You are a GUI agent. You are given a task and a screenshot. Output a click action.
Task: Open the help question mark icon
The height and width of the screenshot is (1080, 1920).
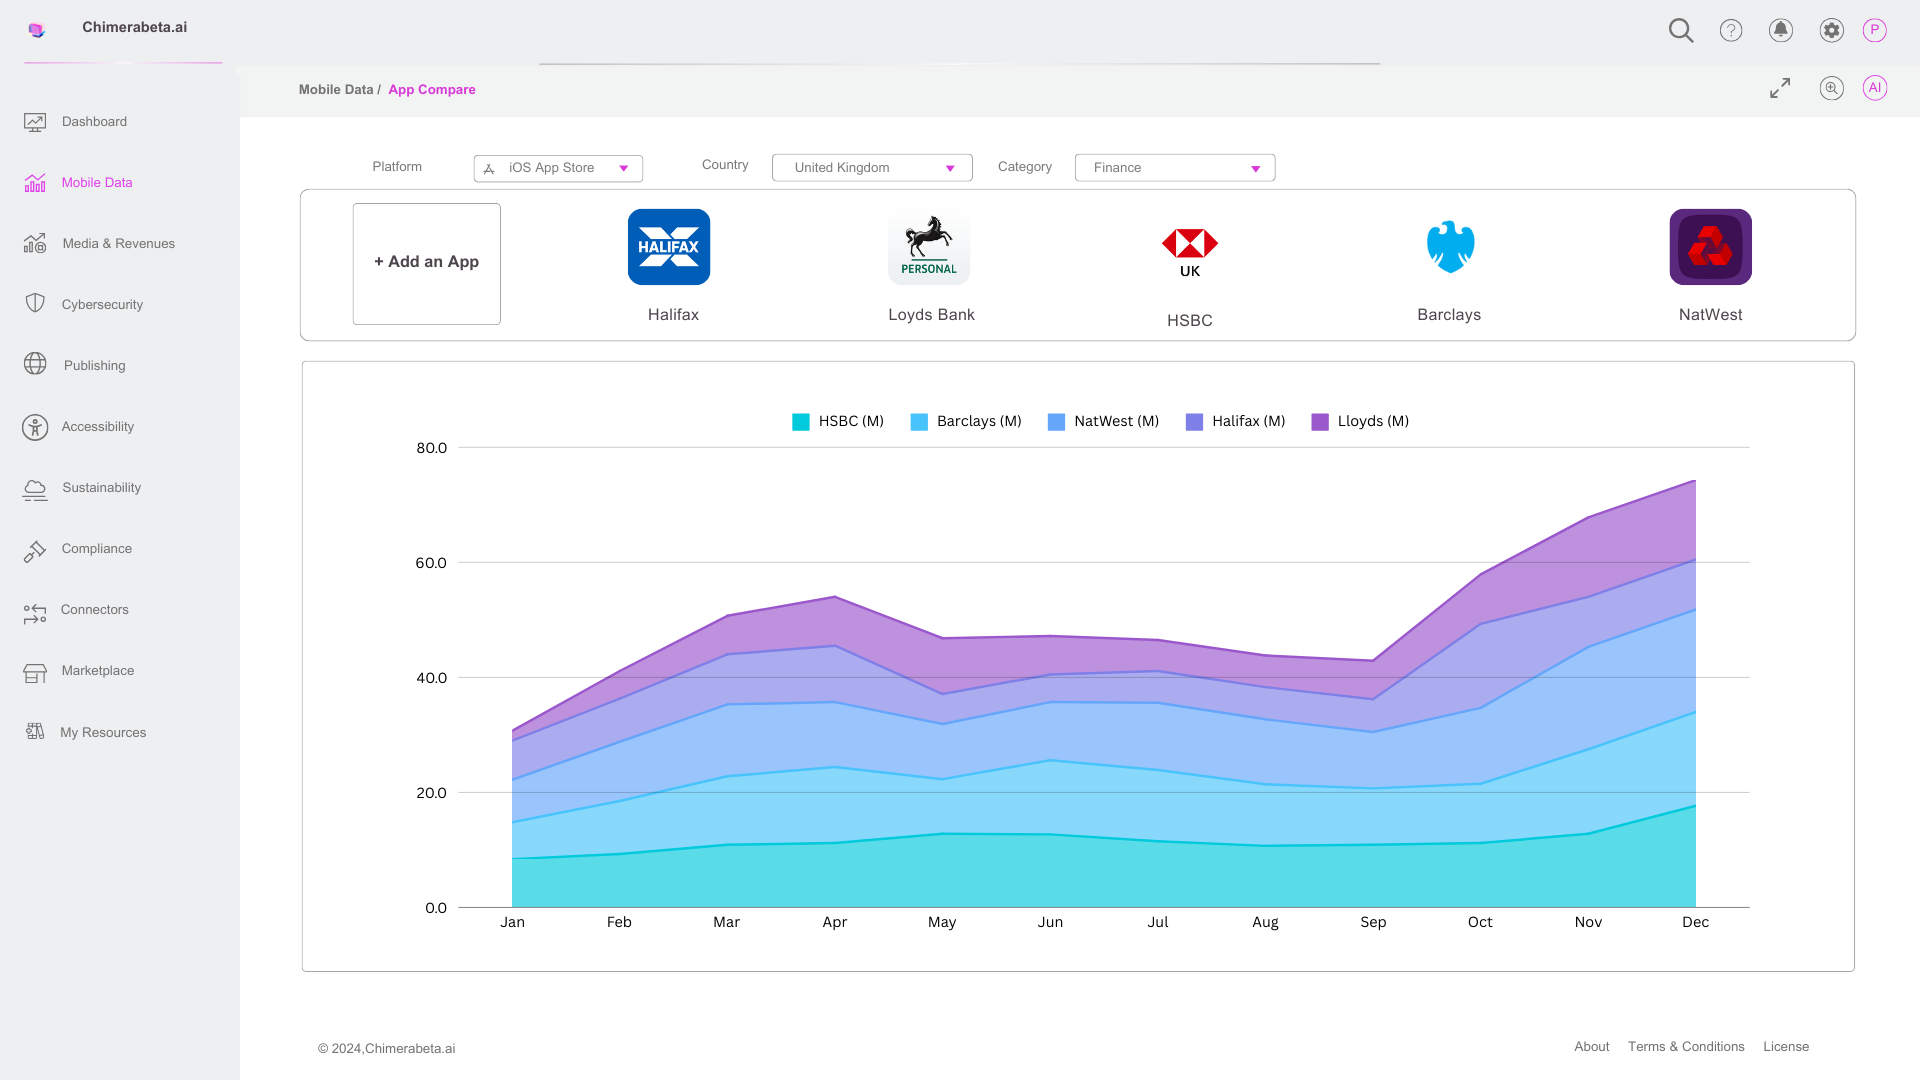[1731, 30]
